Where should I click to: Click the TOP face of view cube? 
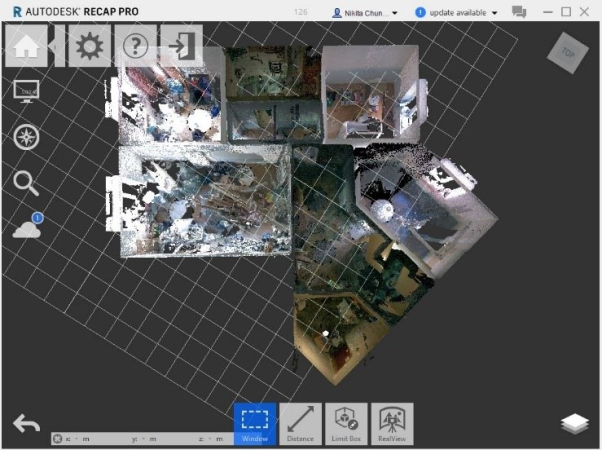[568, 52]
